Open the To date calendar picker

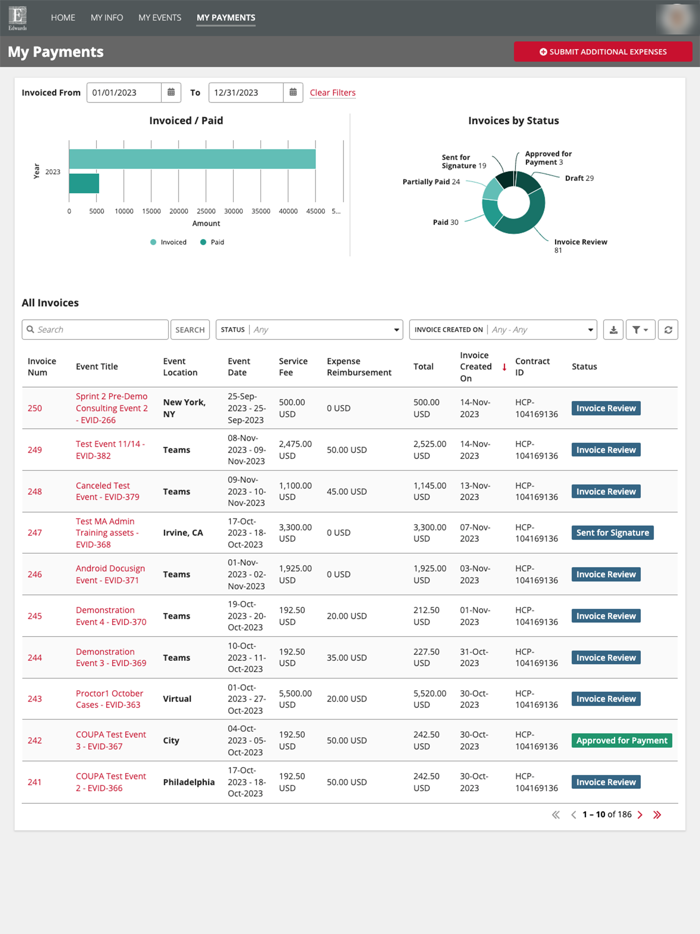tap(290, 92)
